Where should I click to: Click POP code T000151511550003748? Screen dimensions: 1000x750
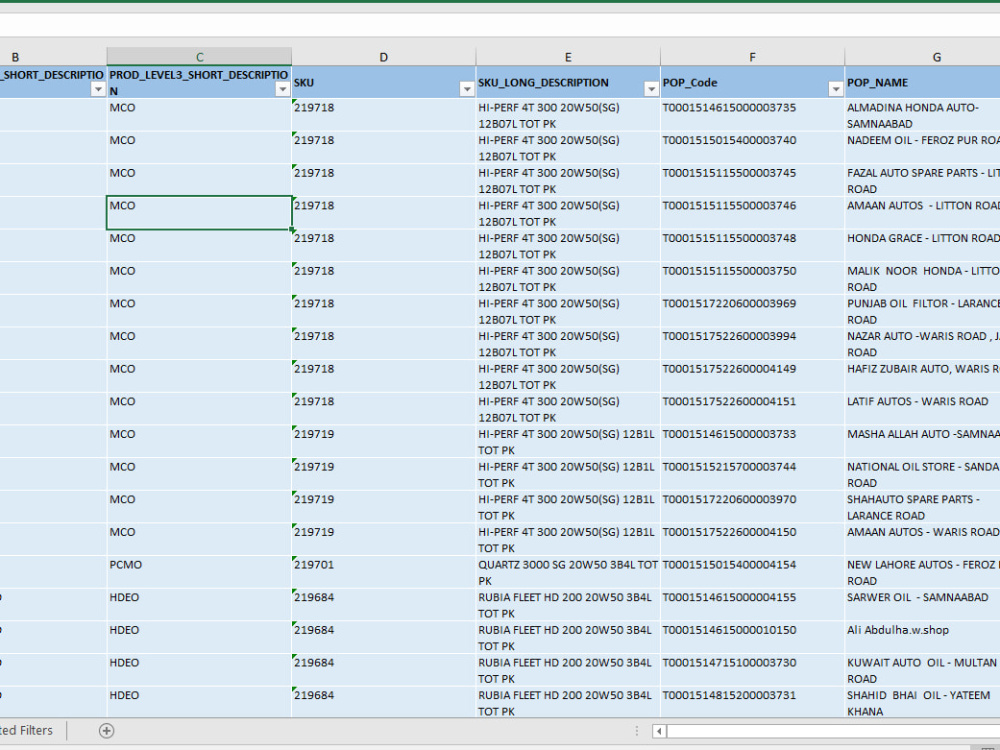point(752,246)
